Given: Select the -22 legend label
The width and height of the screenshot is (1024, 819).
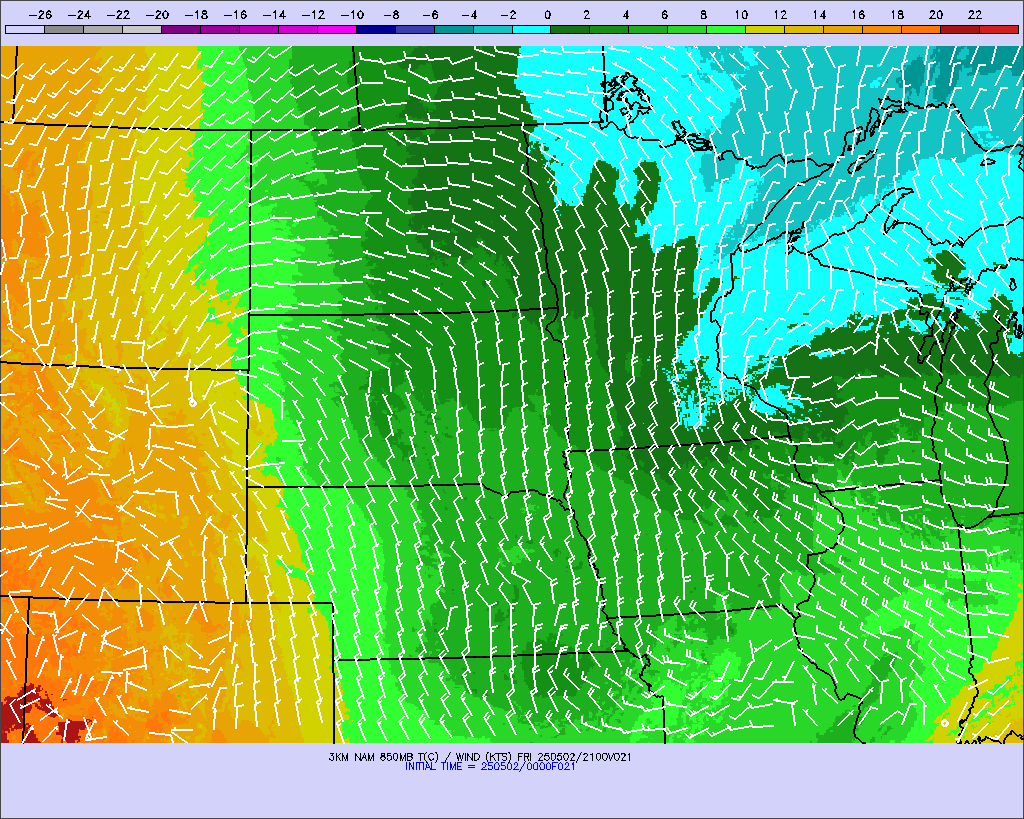Looking at the screenshot, I should (119, 15).
